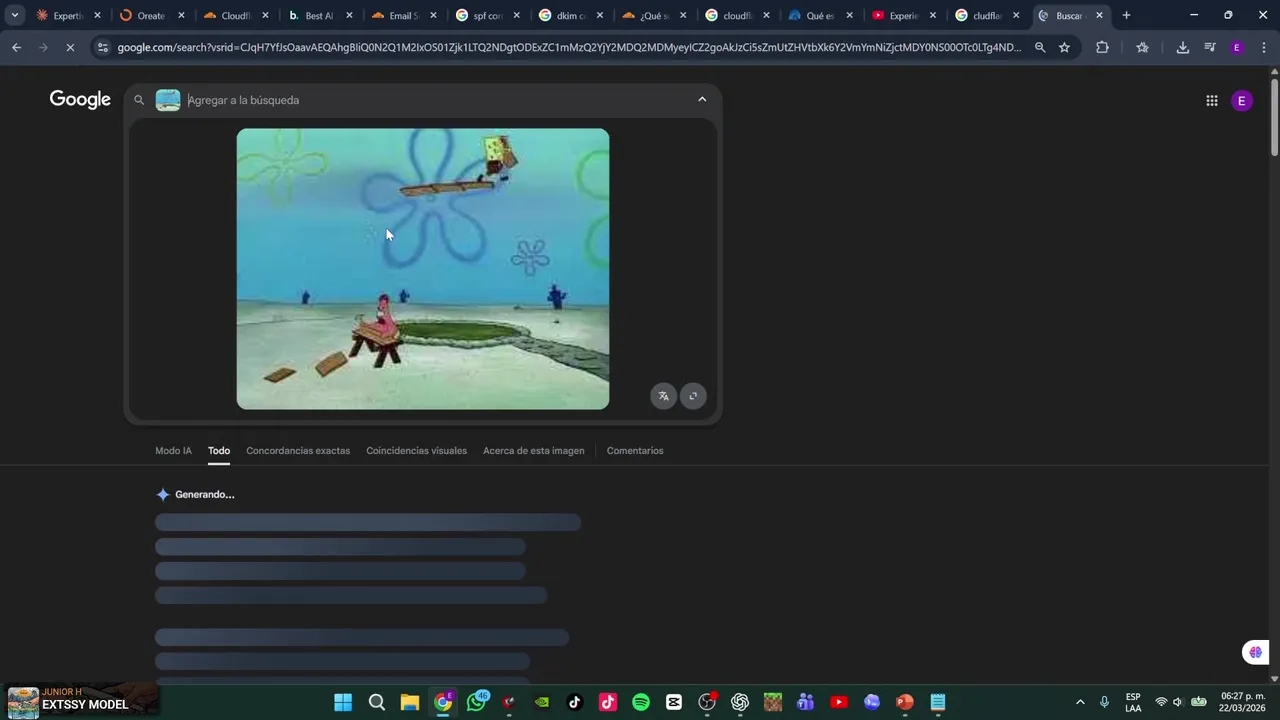Open the ESP LAA language indicator
The width and height of the screenshot is (1280, 720).
pyautogui.click(x=1133, y=702)
